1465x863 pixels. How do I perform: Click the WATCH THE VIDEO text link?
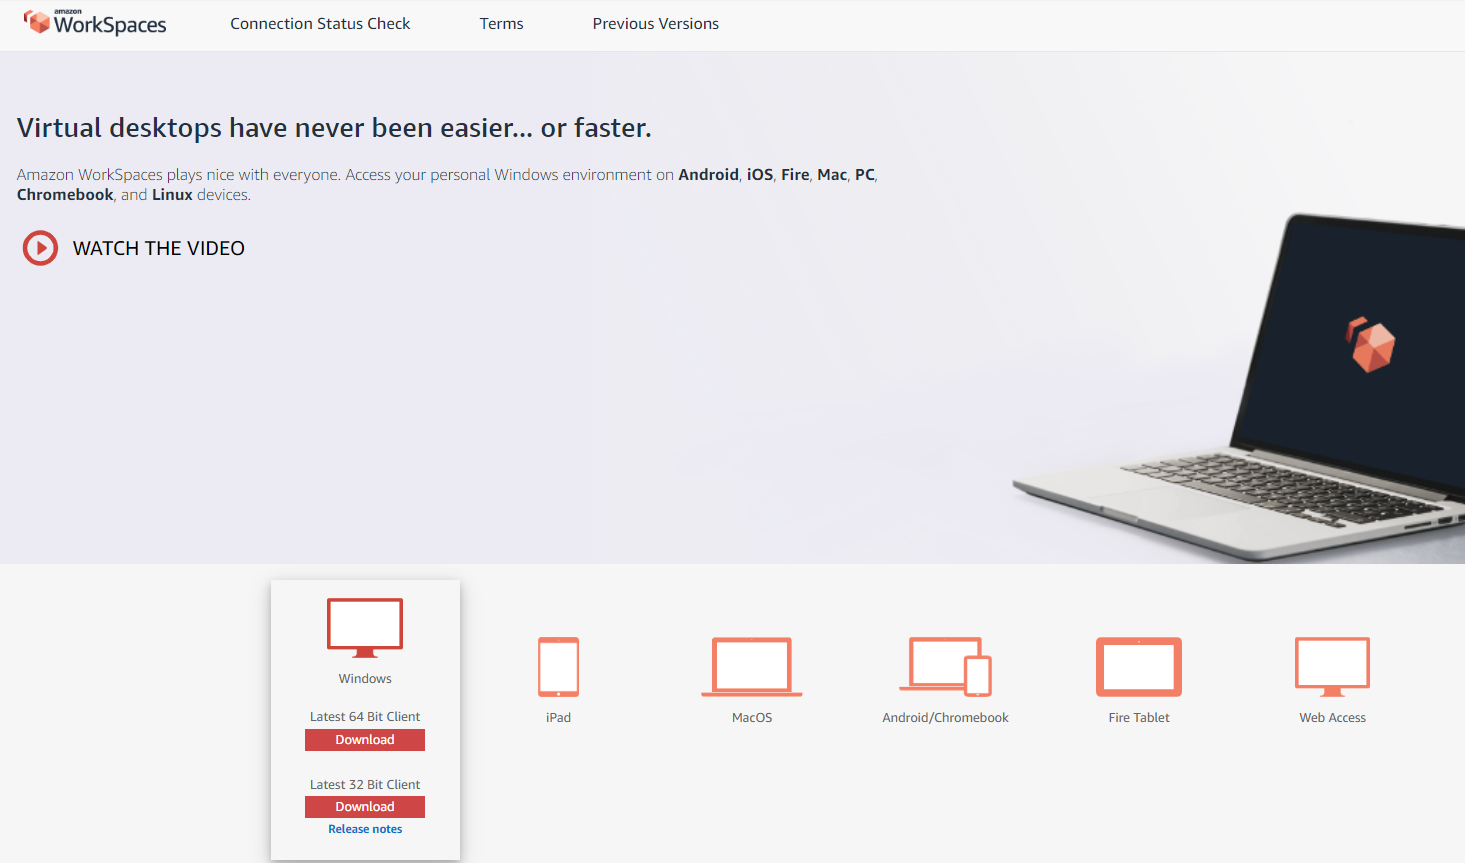click(x=159, y=248)
